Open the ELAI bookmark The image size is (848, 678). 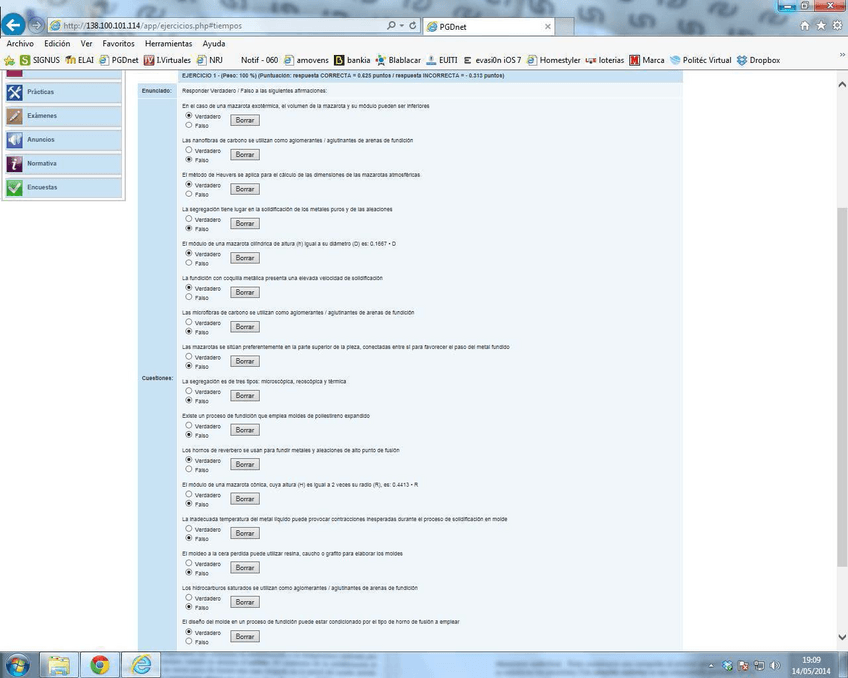tap(79, 60)
